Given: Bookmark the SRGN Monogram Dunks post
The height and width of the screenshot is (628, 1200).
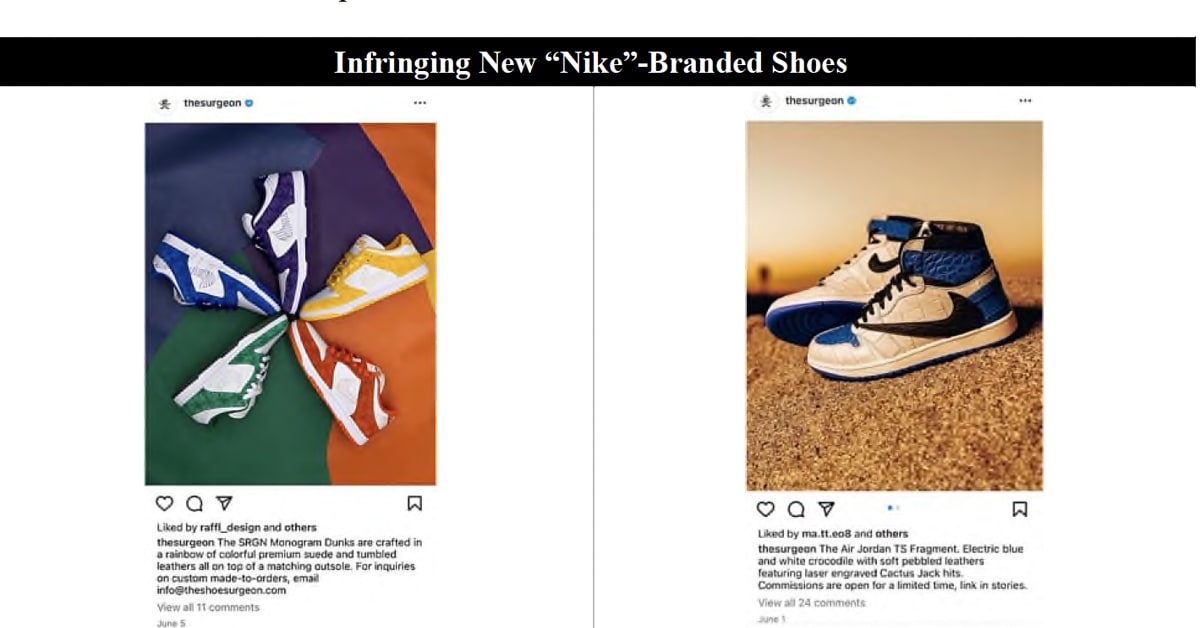Looking at the screenshot, I should (413, 503).
